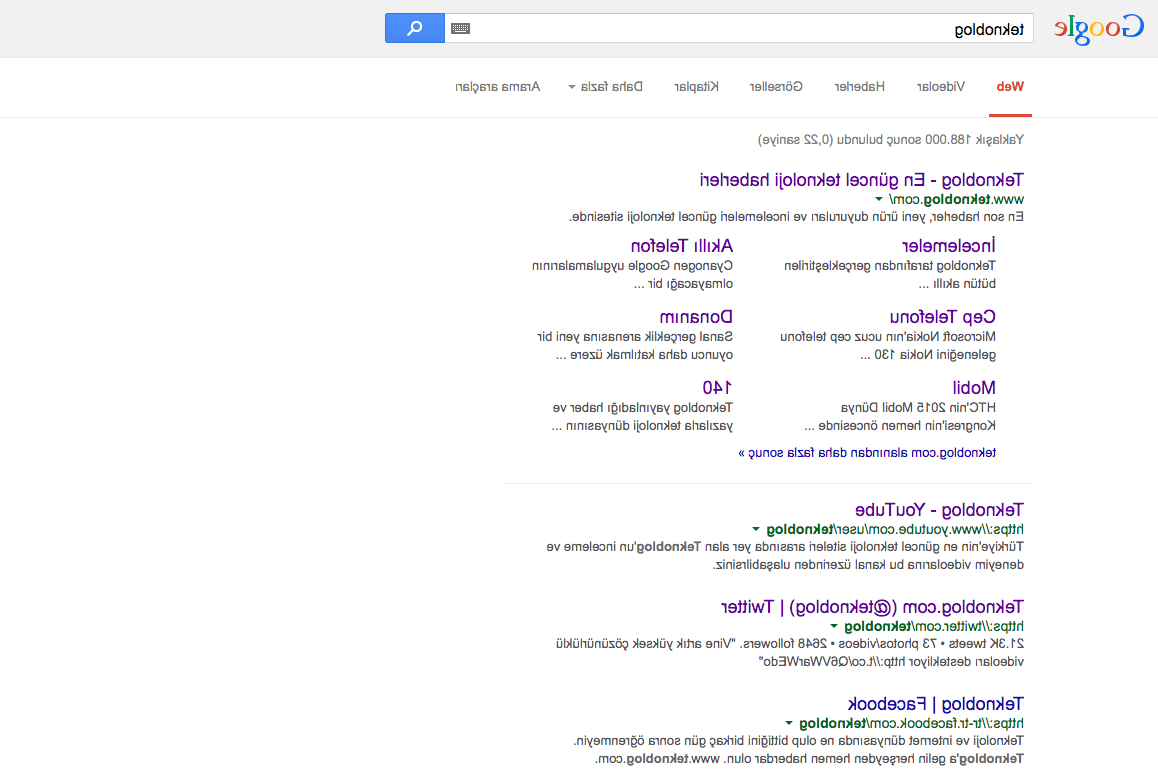This screenshot has width=1158, height=775.
Task: Open the Akıllı Telefon sitelink
Action: coord(681,245)
